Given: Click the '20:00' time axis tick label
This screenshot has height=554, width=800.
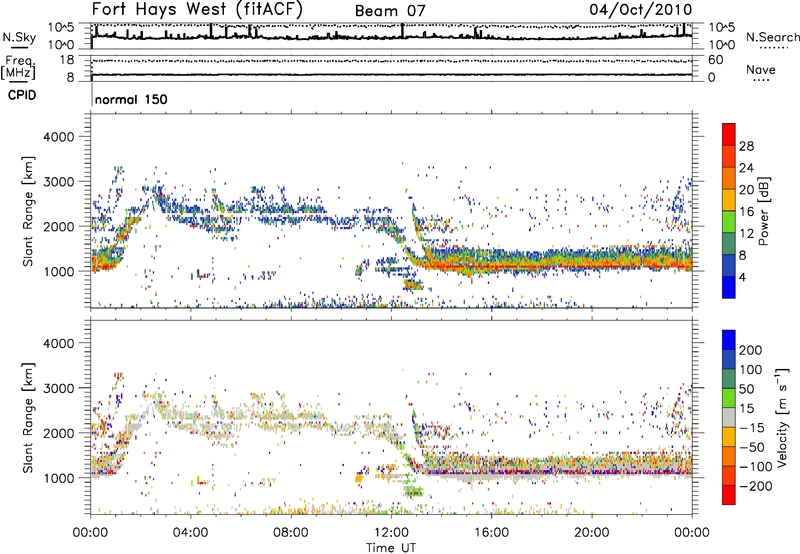Looking at the screenshot, I should (x=592, y=533).
